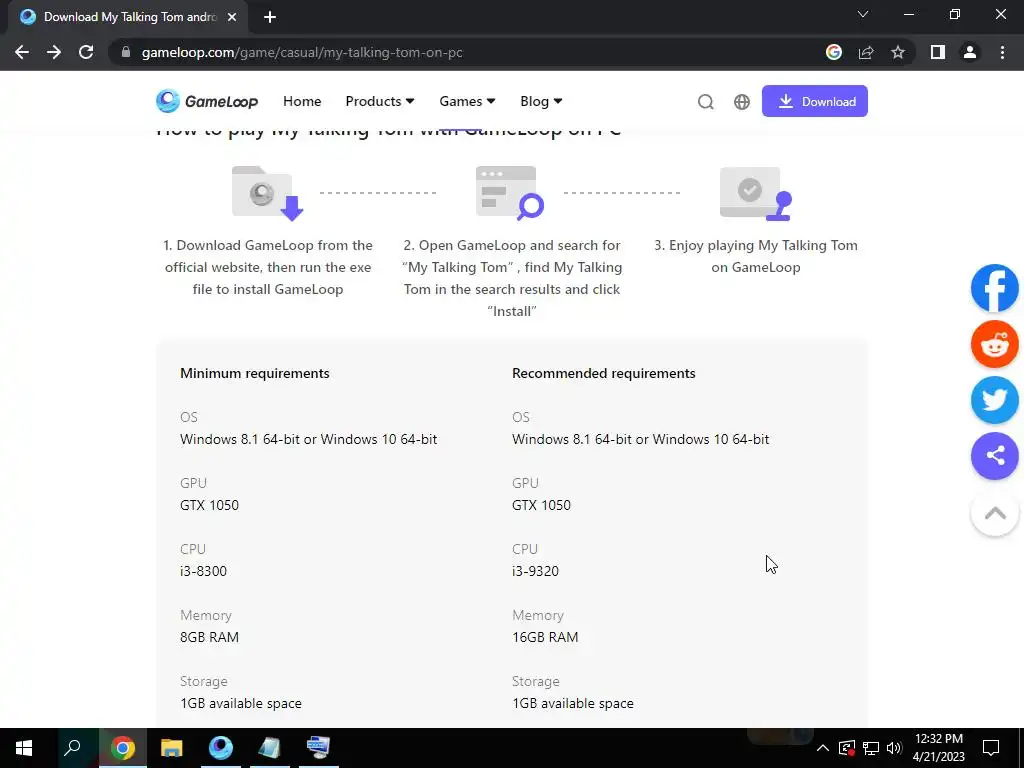The image size is (1024, 768).
Task: Open the volume speaker tray icon
Action: tap(894, 748)
